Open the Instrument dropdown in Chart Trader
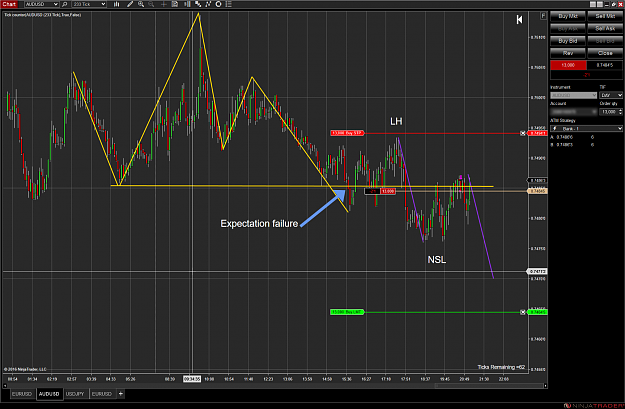The height and width of the screenshot is (409, 625). pos(573,95)
